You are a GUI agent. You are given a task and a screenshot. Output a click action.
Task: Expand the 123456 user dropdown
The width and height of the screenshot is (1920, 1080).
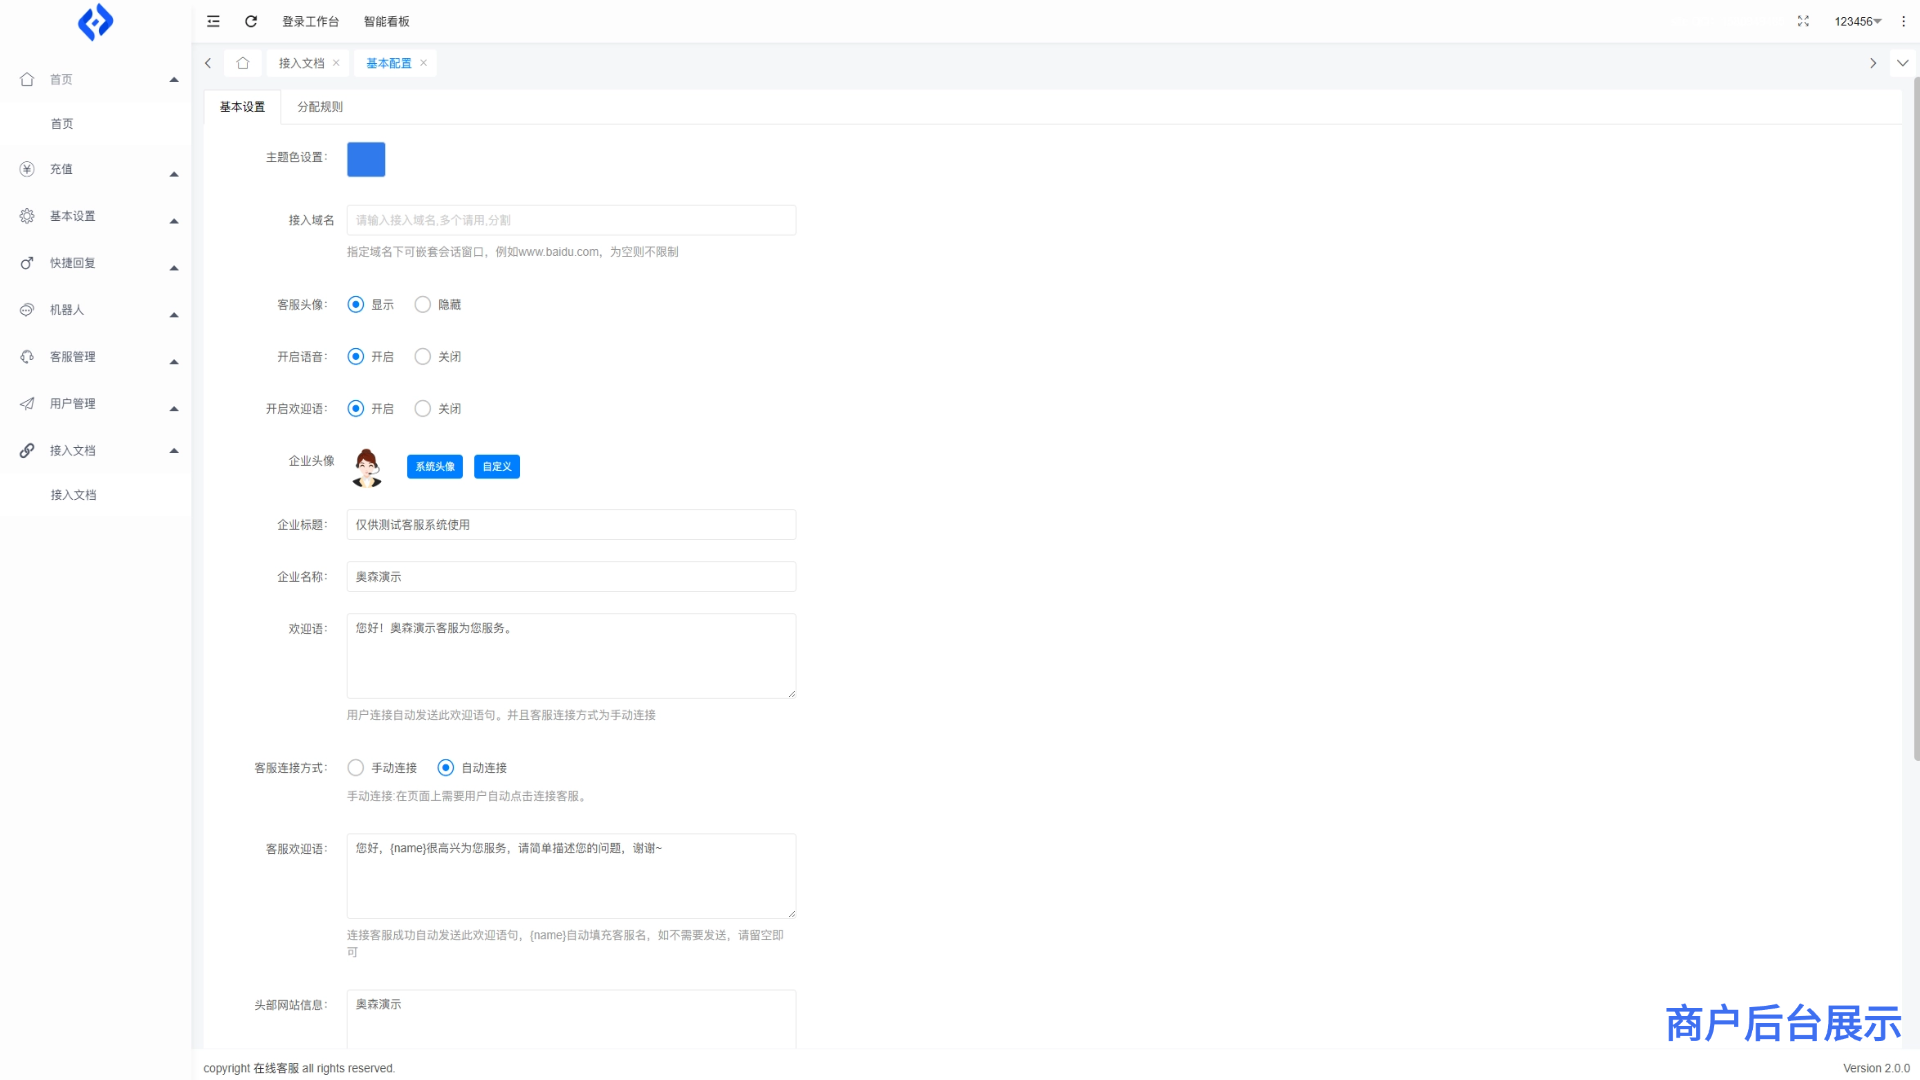(1858, 21)
